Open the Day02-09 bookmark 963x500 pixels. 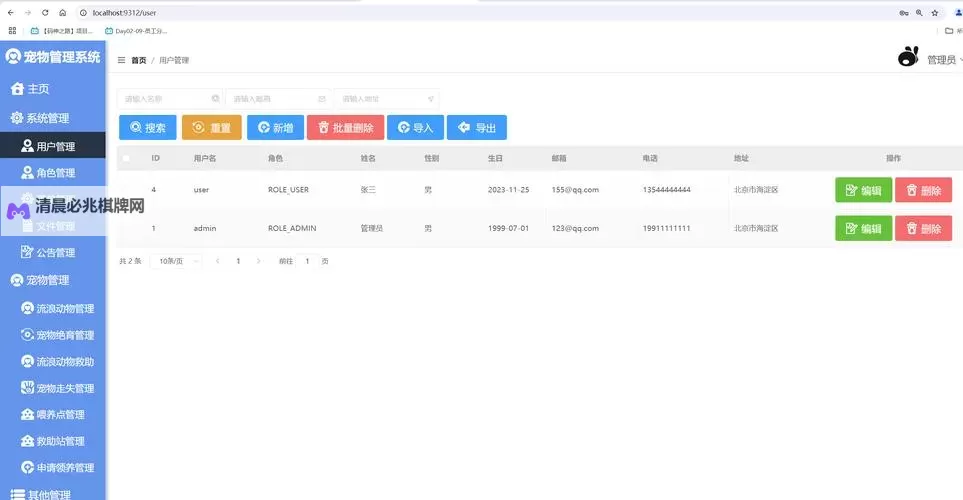pyautogui.click(x=136, y=30)
